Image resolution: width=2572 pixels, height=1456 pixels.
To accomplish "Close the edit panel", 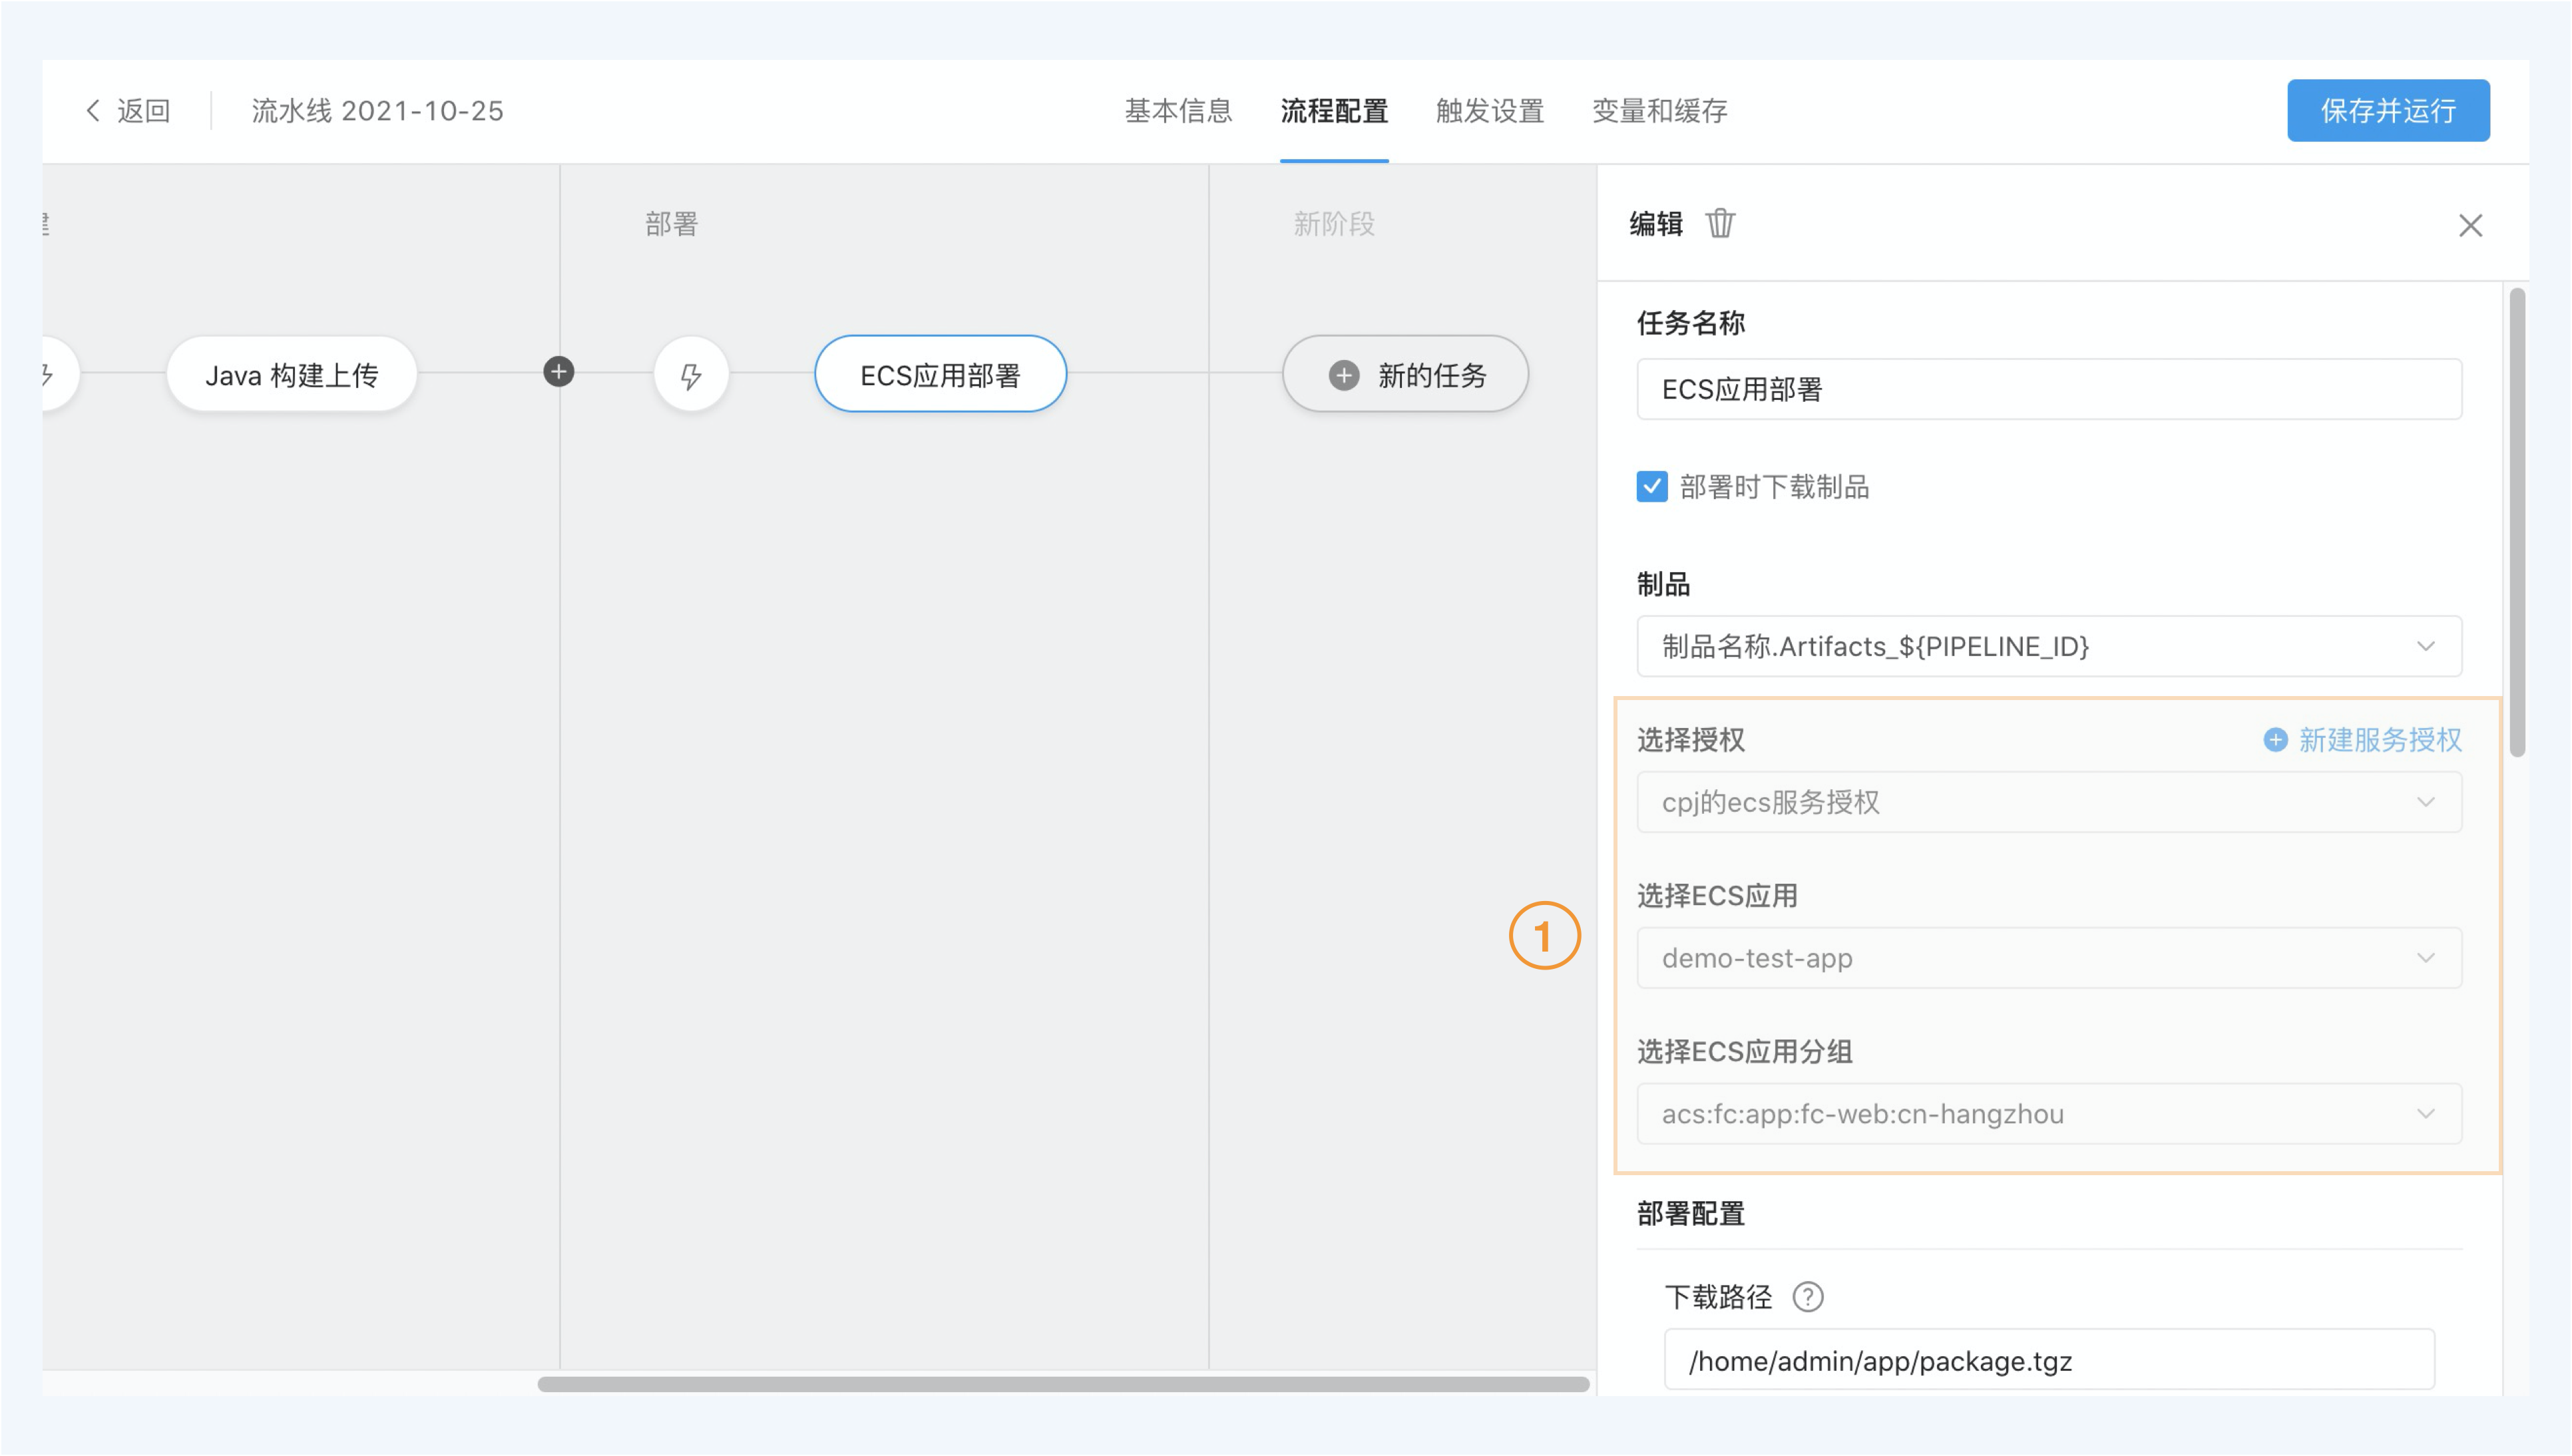I will [2470, 226].
